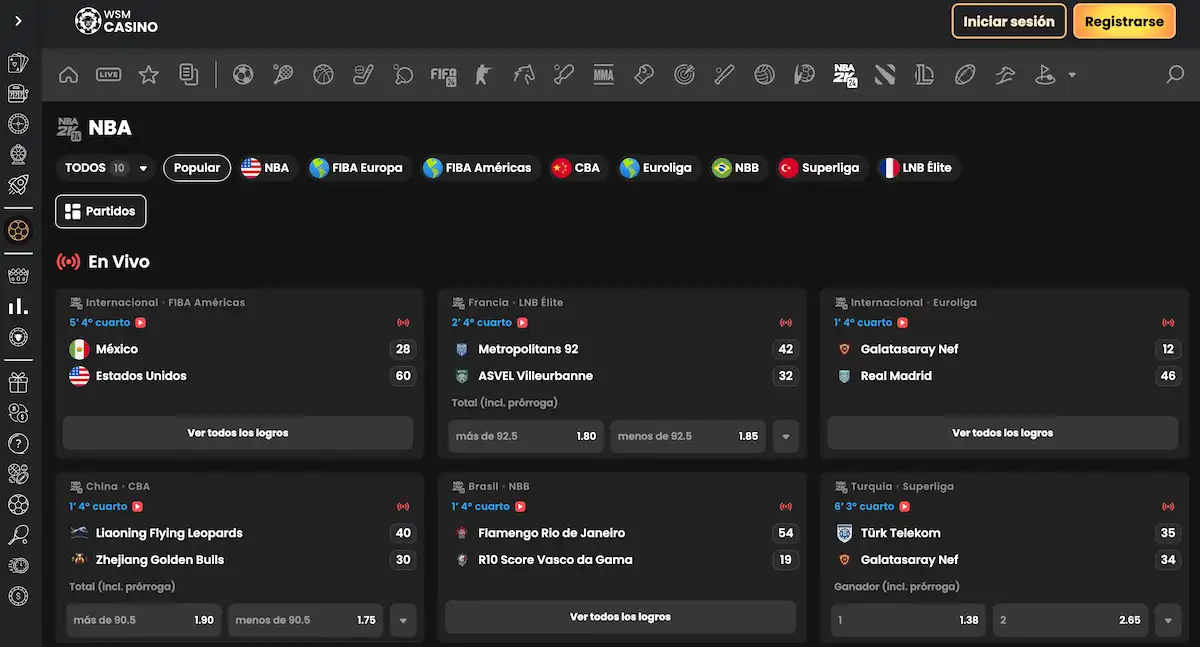Open the cards casino games icon in sidebar
Image resolution: width=1200 pixels, height=647 pixels.
pos(18,63)
